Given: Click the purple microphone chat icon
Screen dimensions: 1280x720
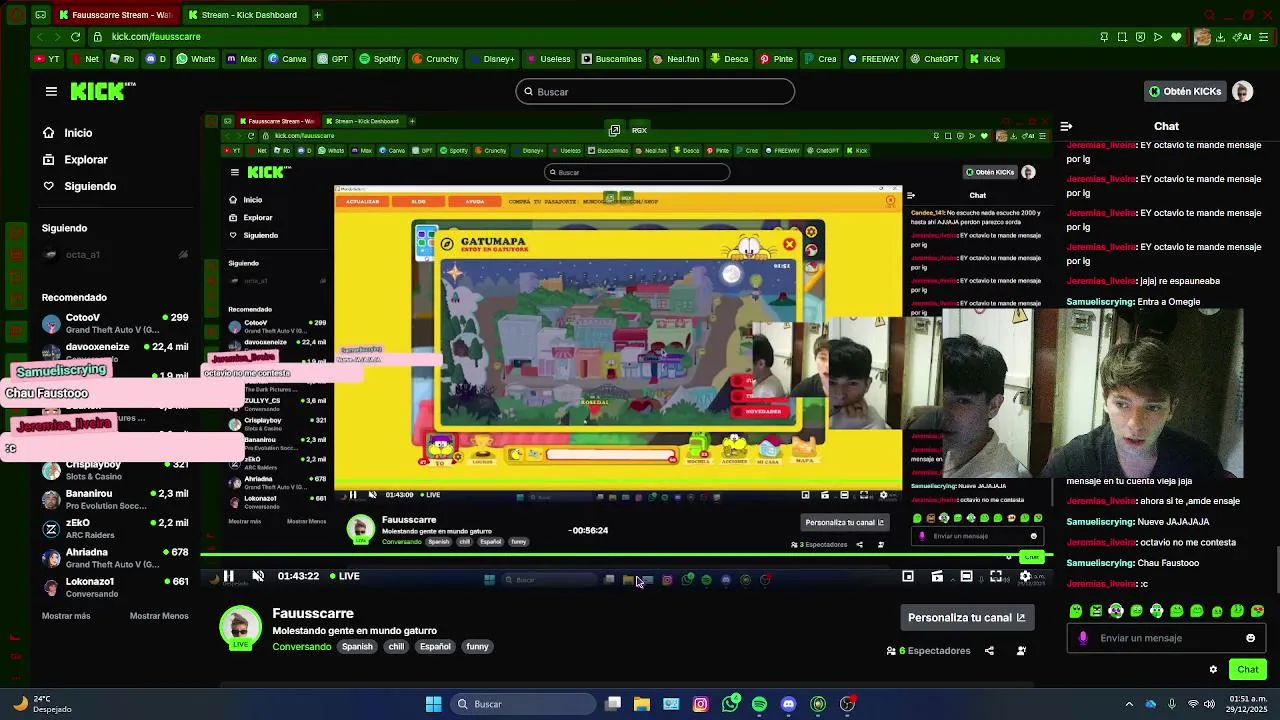Looking at the screenshot, I should 1083,638.
